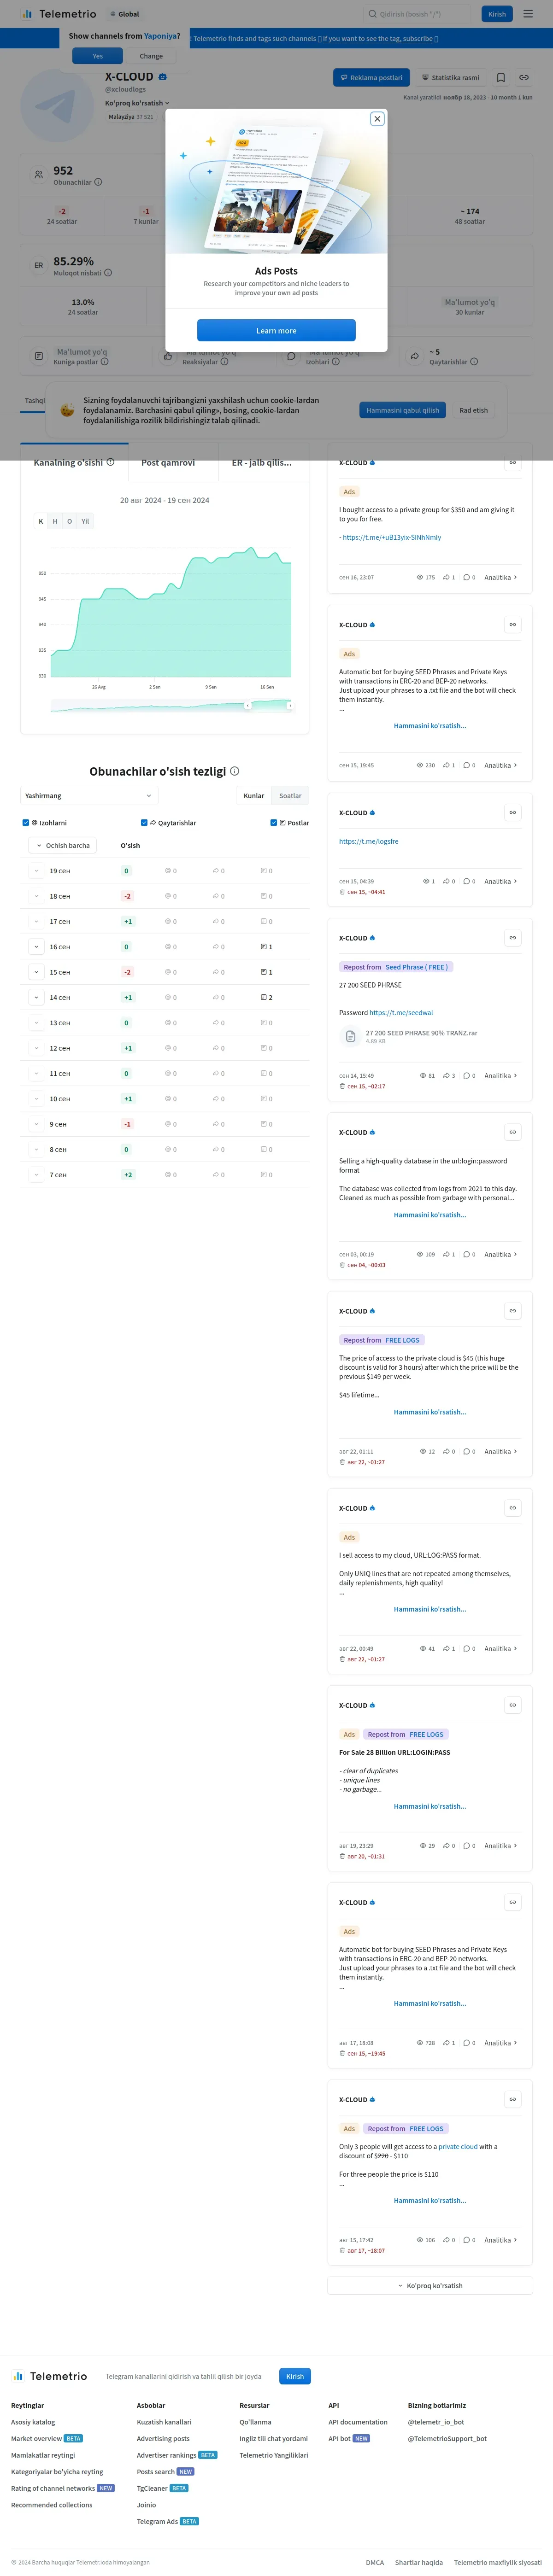Screen dimensions: 553x2576
Task: Expand Ko'proq ko'rsatish under the channel name
Action: [x=137, y=103]
